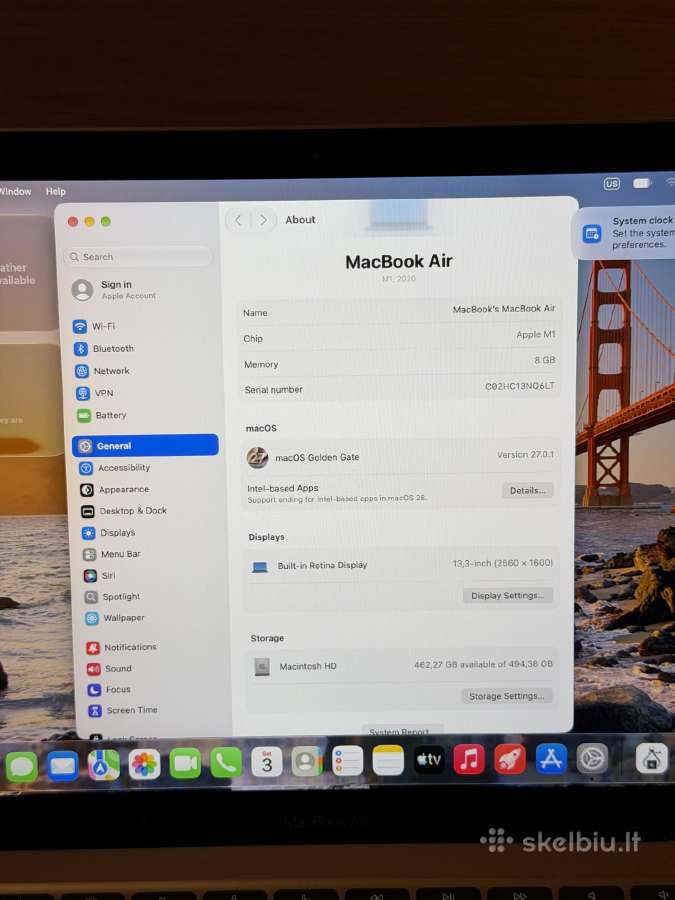This screenshot has height=900, width=675.
Task: Click Sign in Apple Account
Action: coord(115,290)
